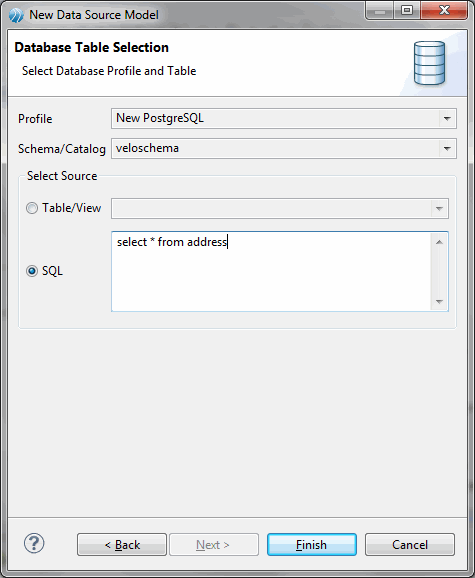This screenshot has height=578, width=475.
Task: Select the Table/View radio button
Action: point(32,208)
